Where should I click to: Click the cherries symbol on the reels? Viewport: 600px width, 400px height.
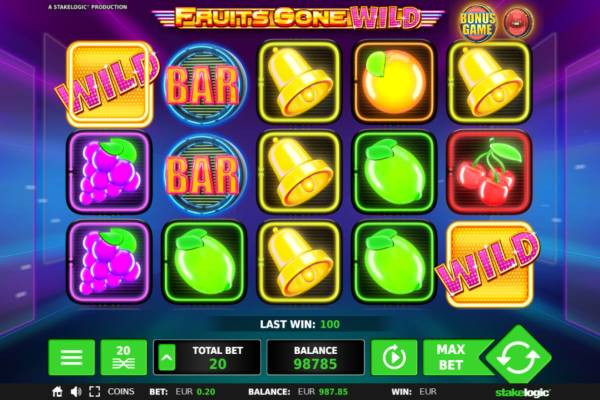coord(489,172)
